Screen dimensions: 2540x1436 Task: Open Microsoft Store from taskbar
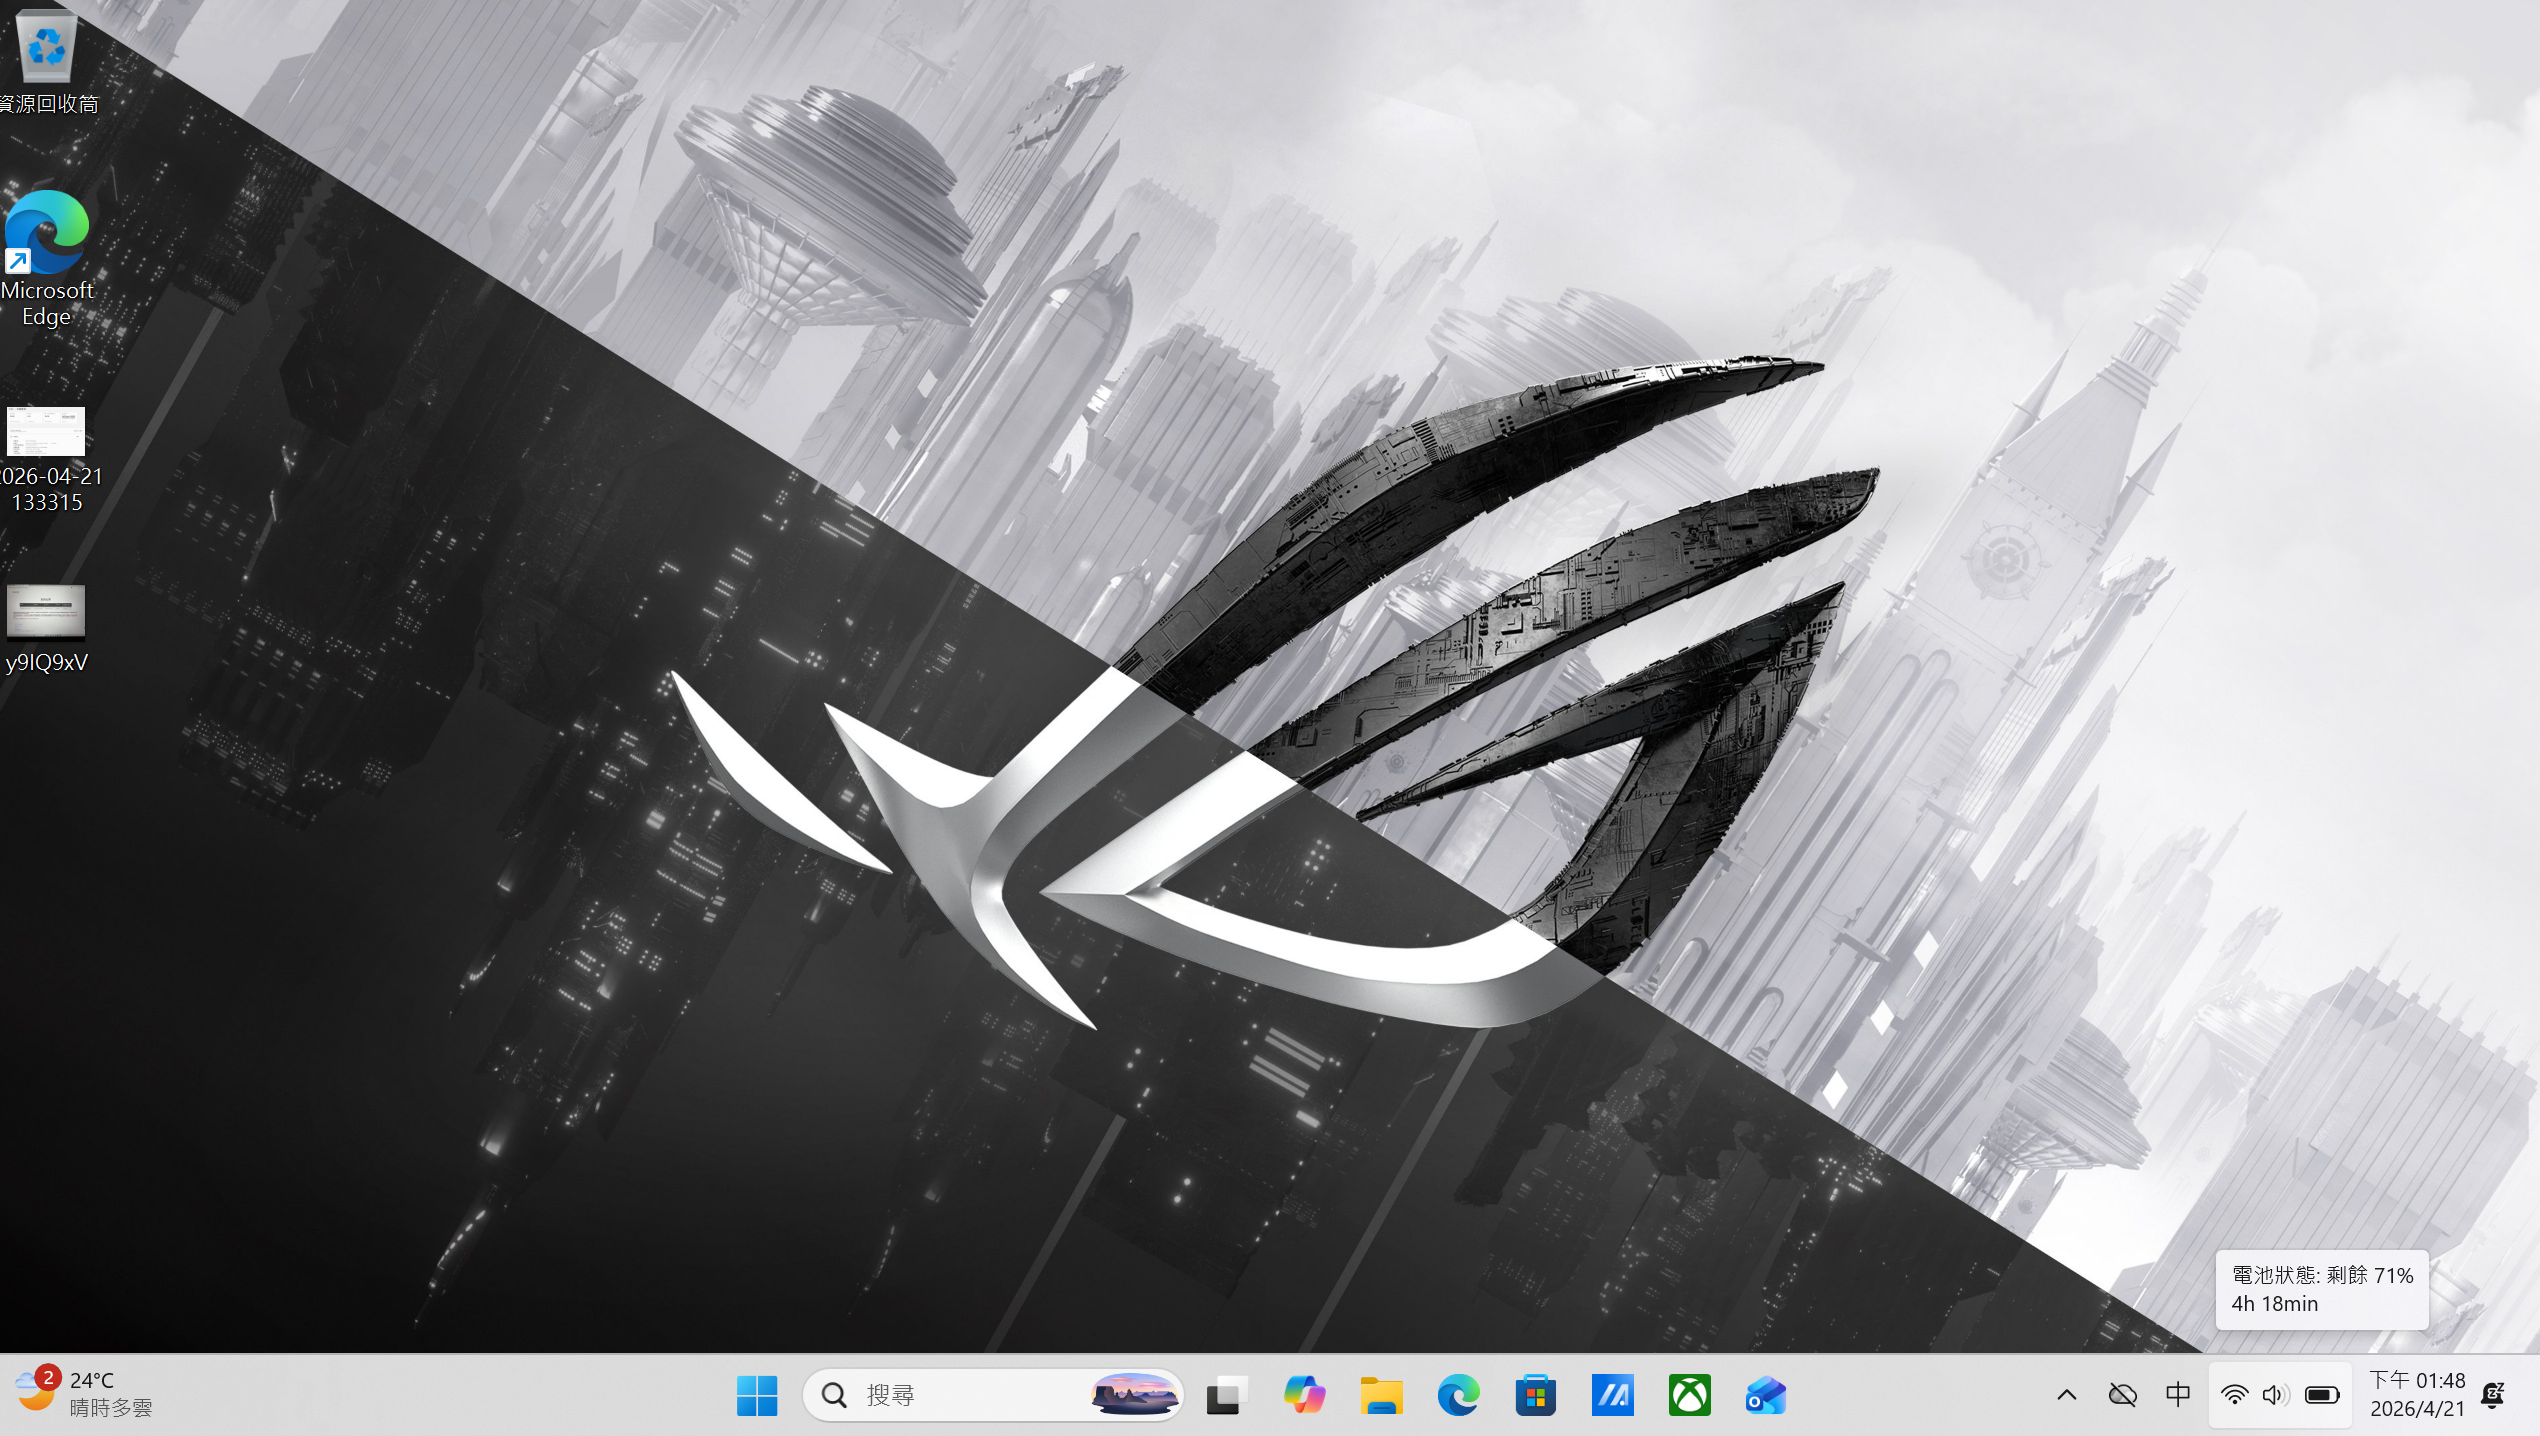(1535, 1395)
